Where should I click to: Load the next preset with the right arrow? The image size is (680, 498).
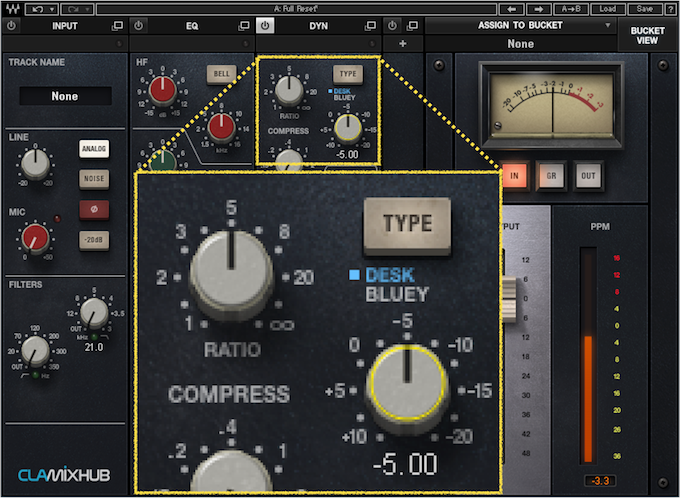coord(539,9)
